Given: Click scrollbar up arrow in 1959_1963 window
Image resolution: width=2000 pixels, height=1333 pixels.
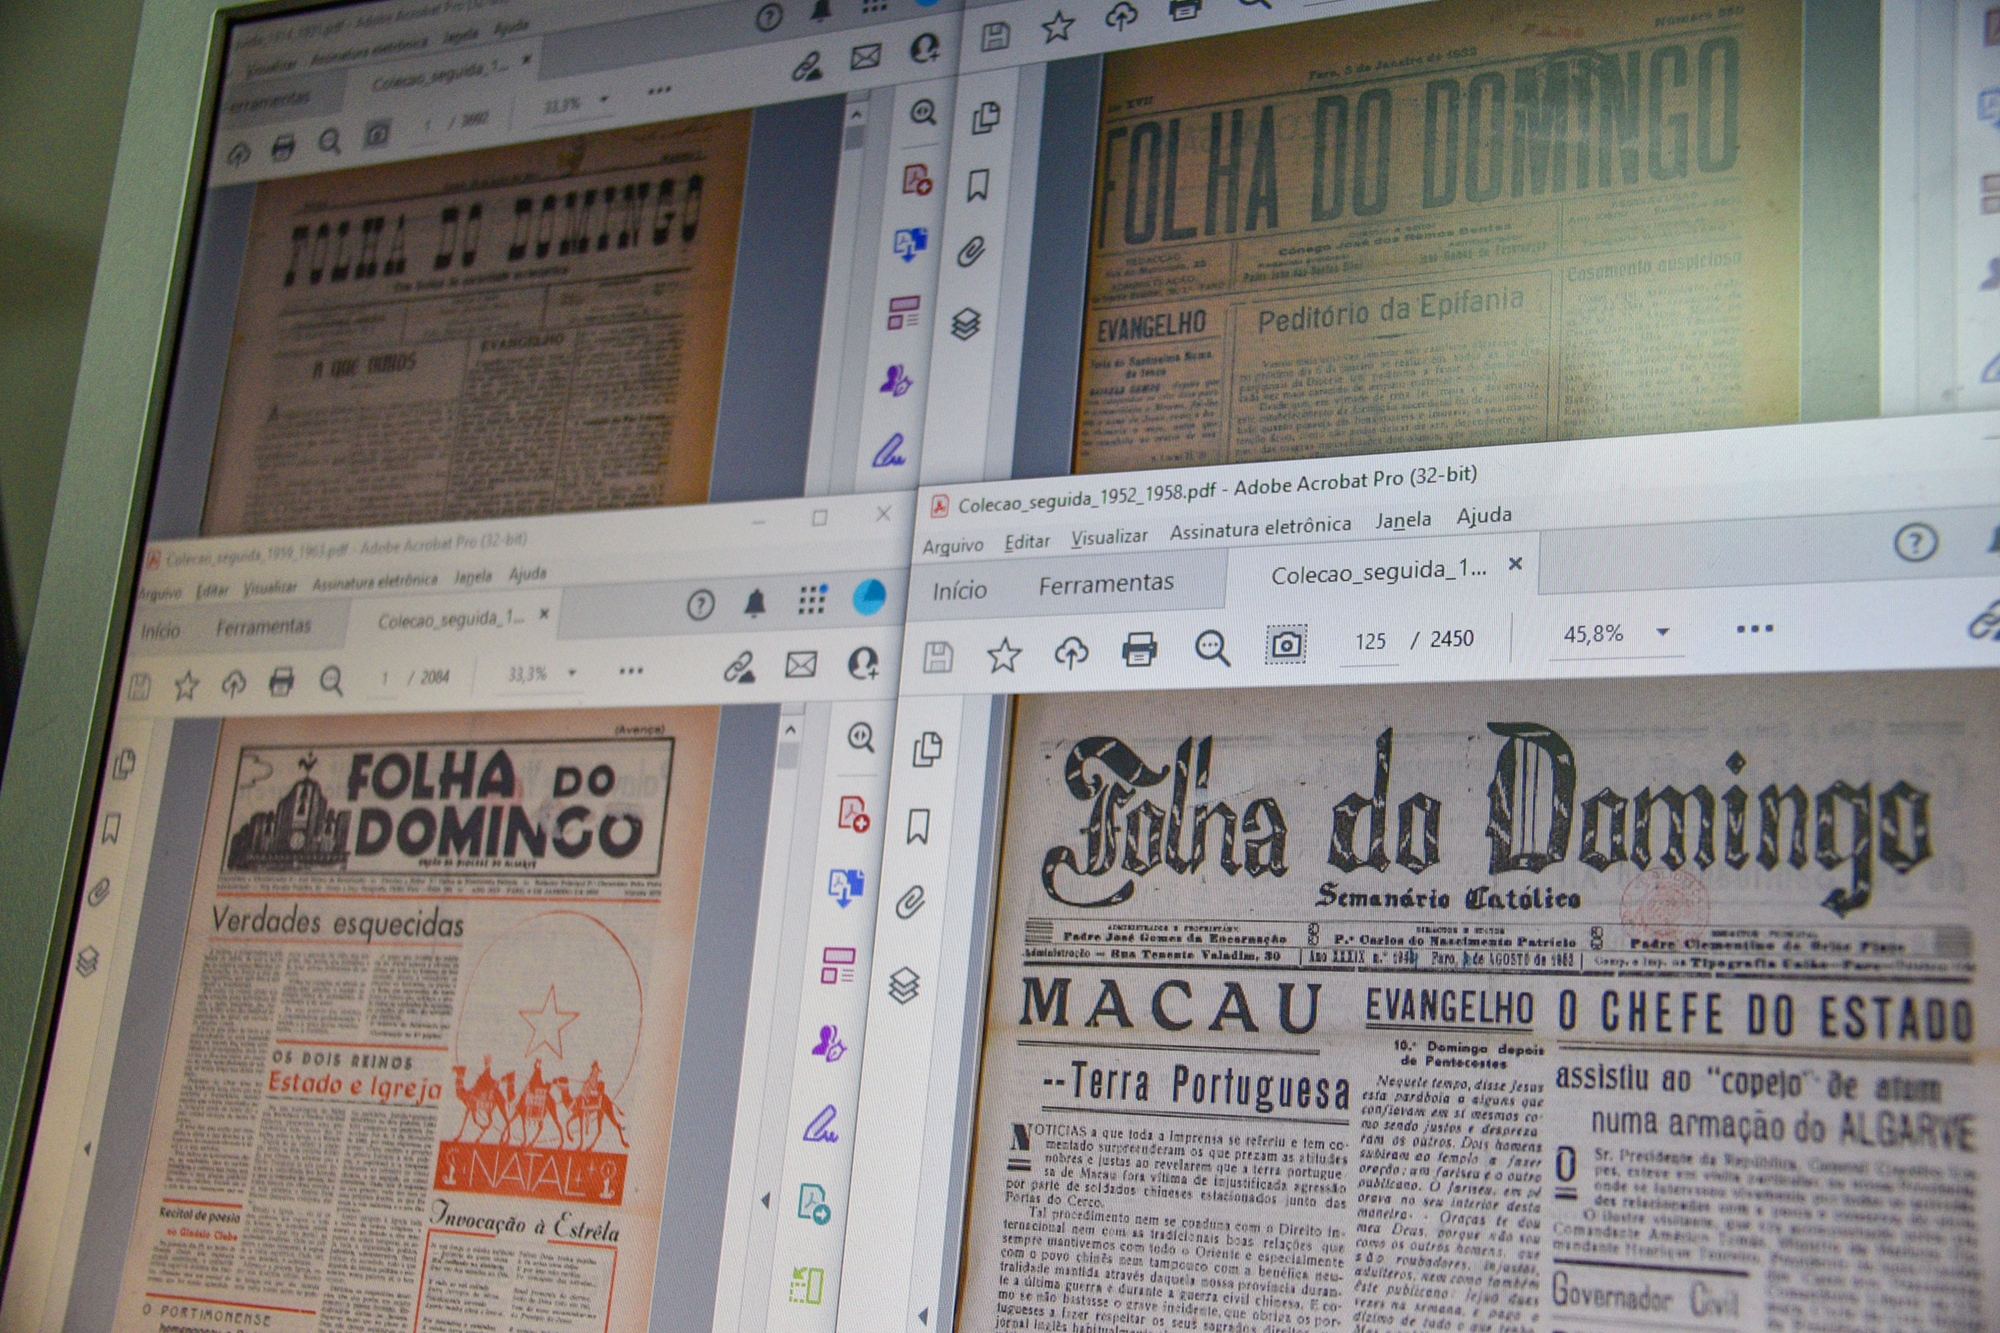Looking at the screenshot, I should pos(790,730).
